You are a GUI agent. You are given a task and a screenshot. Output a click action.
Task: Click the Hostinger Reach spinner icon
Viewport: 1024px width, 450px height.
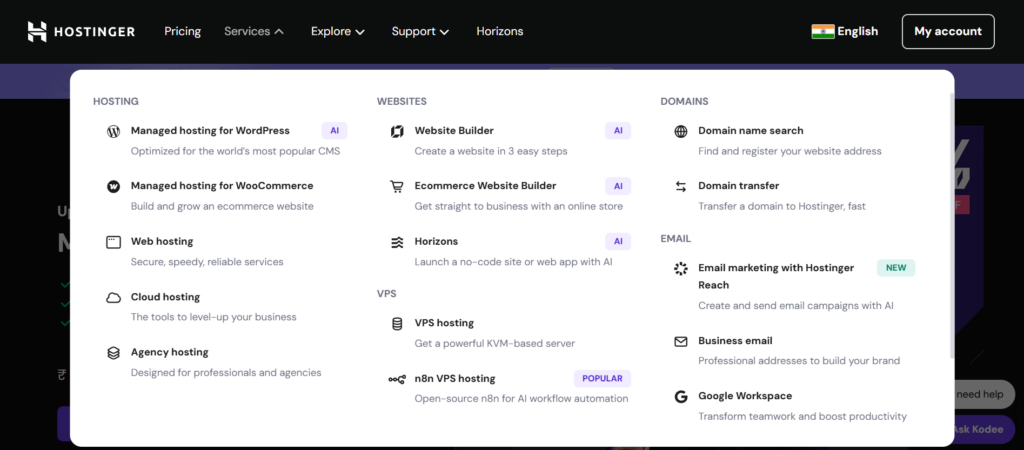[x=680, y=268]
